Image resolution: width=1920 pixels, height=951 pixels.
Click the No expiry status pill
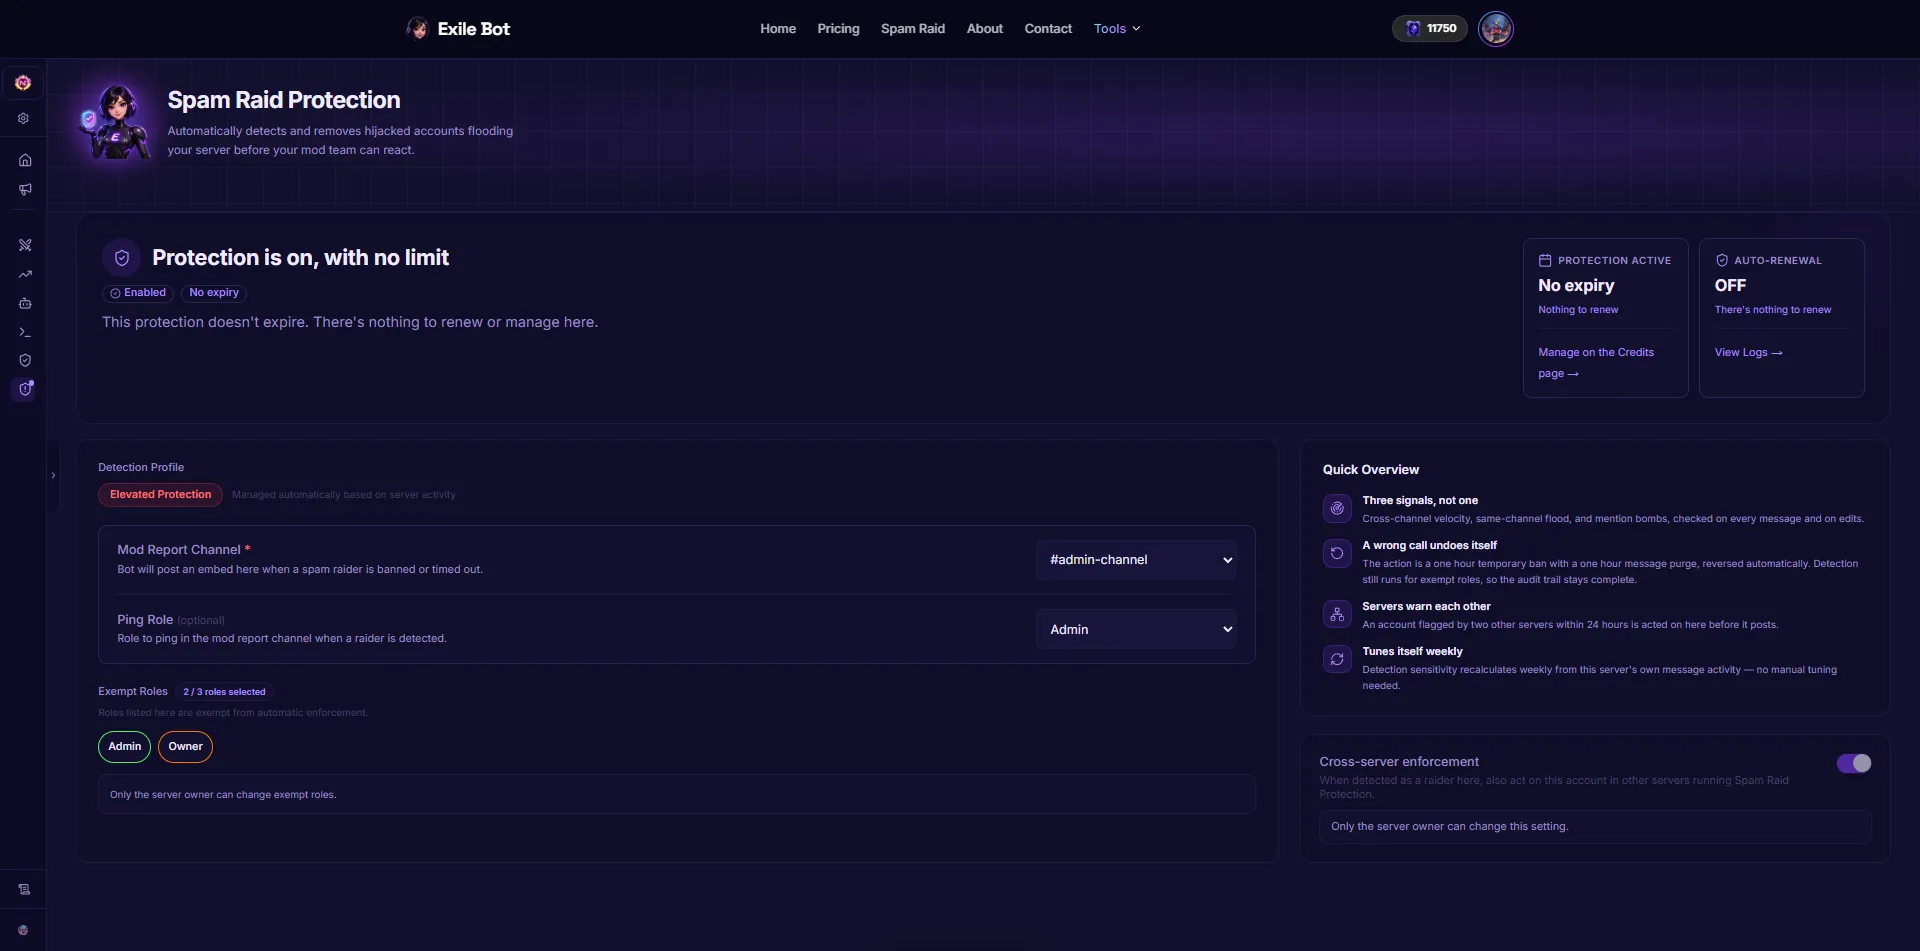coord(214,293)
